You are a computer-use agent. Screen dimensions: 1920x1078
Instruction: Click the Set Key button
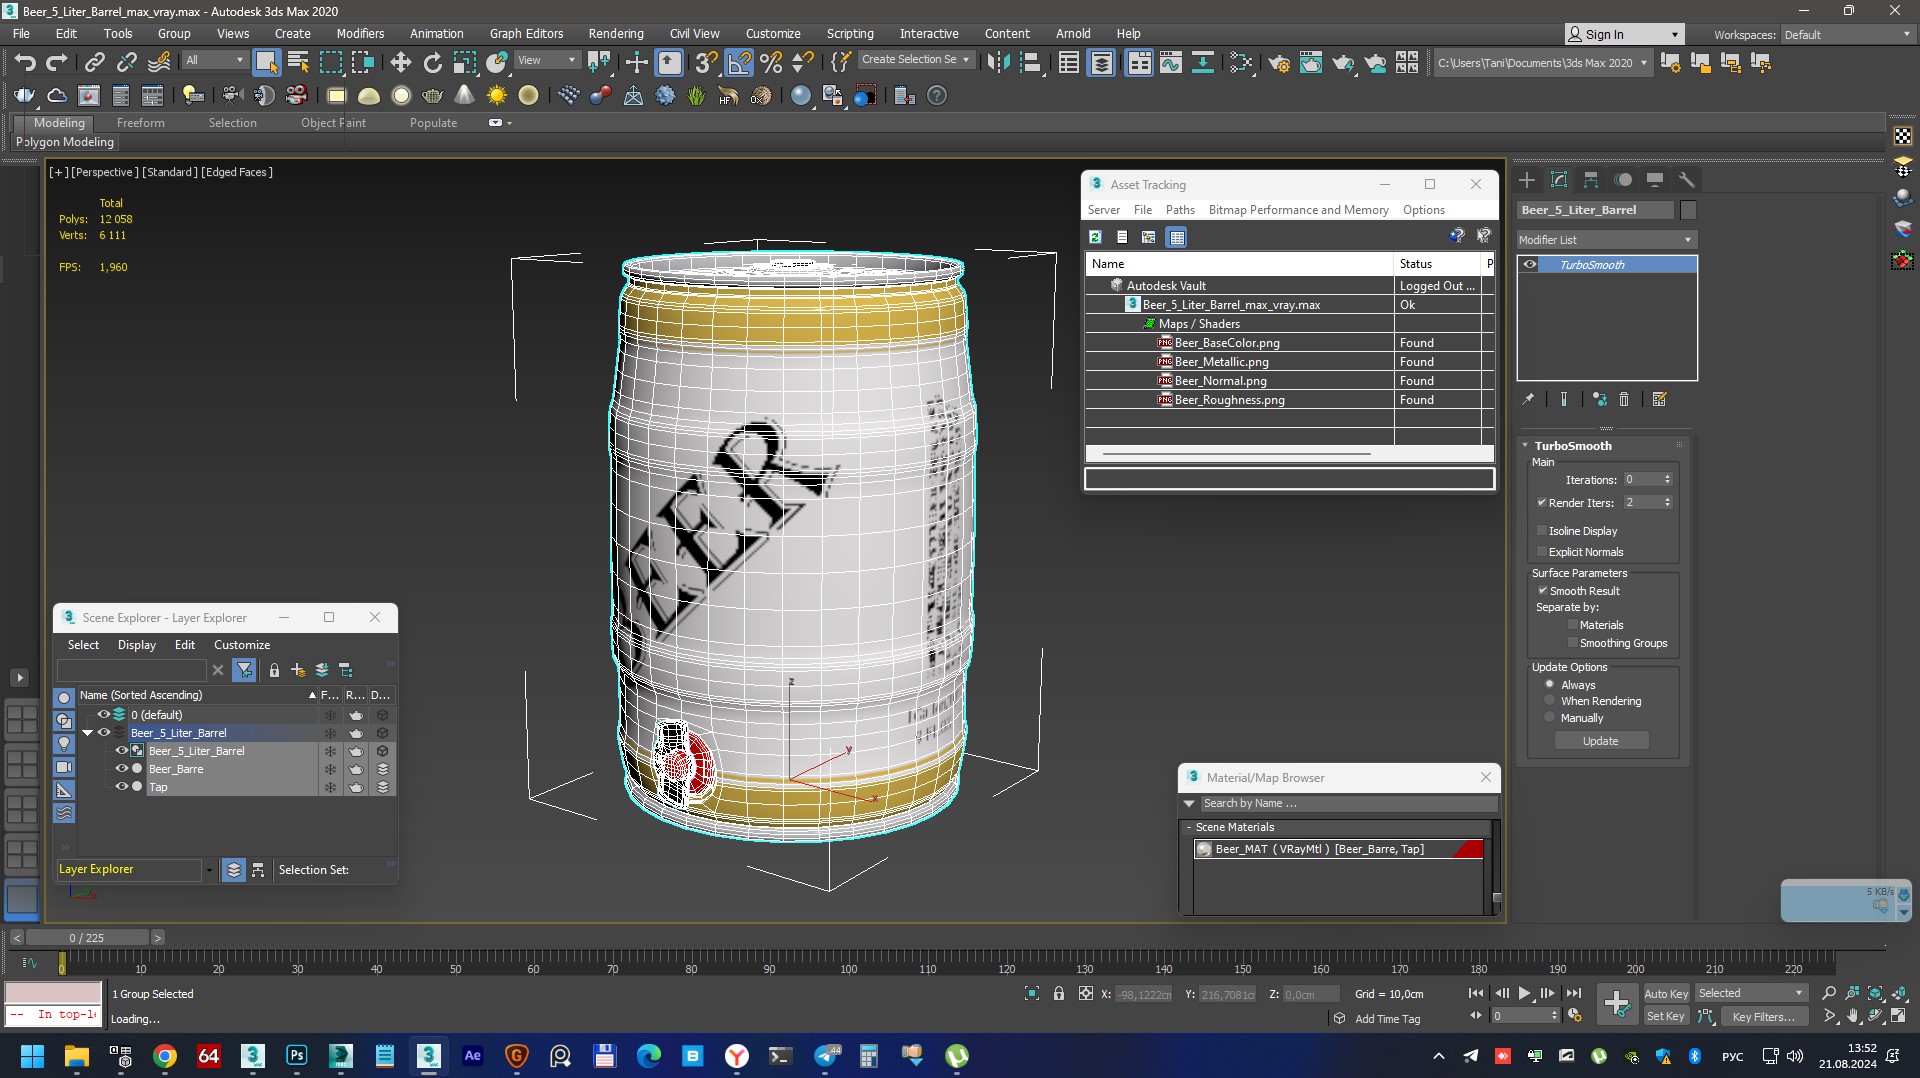1666,1016
